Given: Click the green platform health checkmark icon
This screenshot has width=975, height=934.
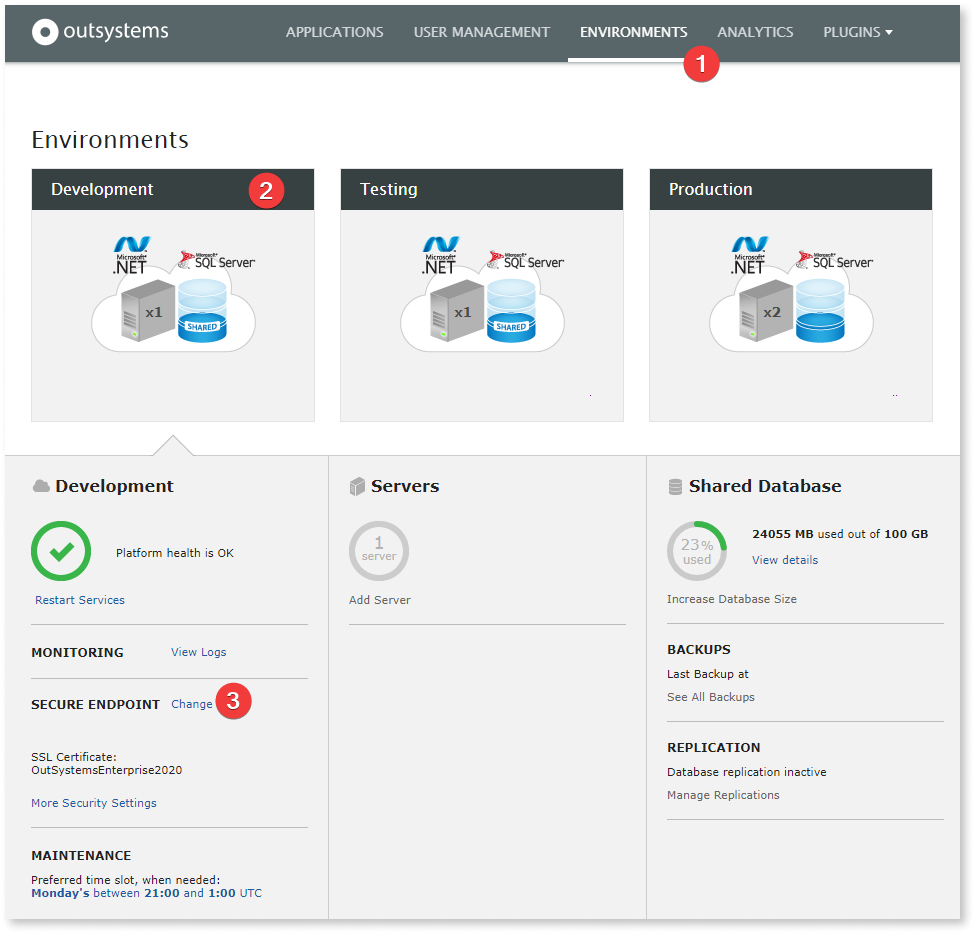Looking at the screenshot, I should click(61, 549).
